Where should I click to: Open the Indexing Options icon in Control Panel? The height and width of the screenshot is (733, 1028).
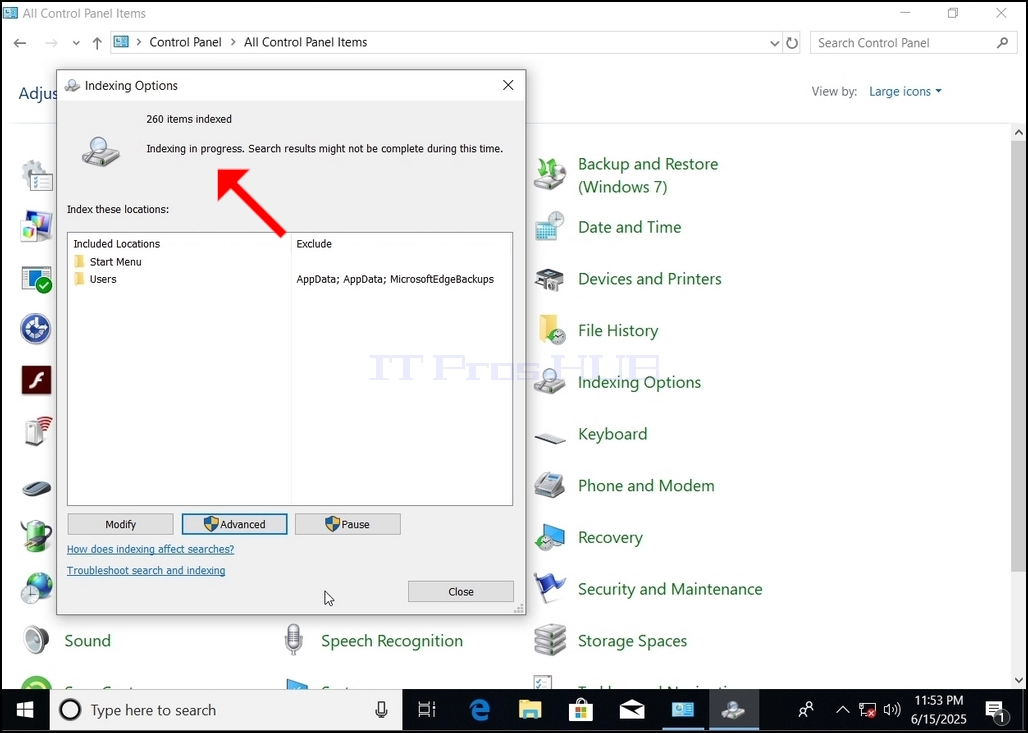549,382
